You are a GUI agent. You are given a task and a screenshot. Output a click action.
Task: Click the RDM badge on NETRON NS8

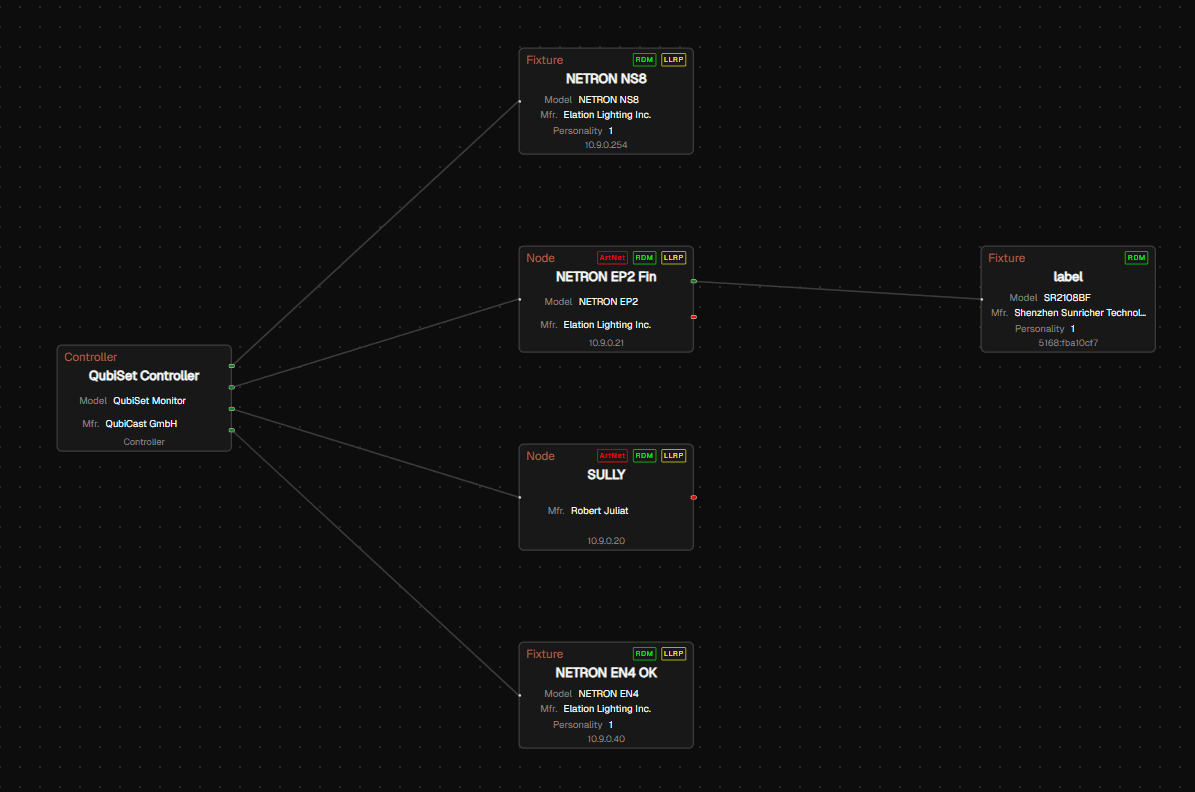(x=644, y=59)
